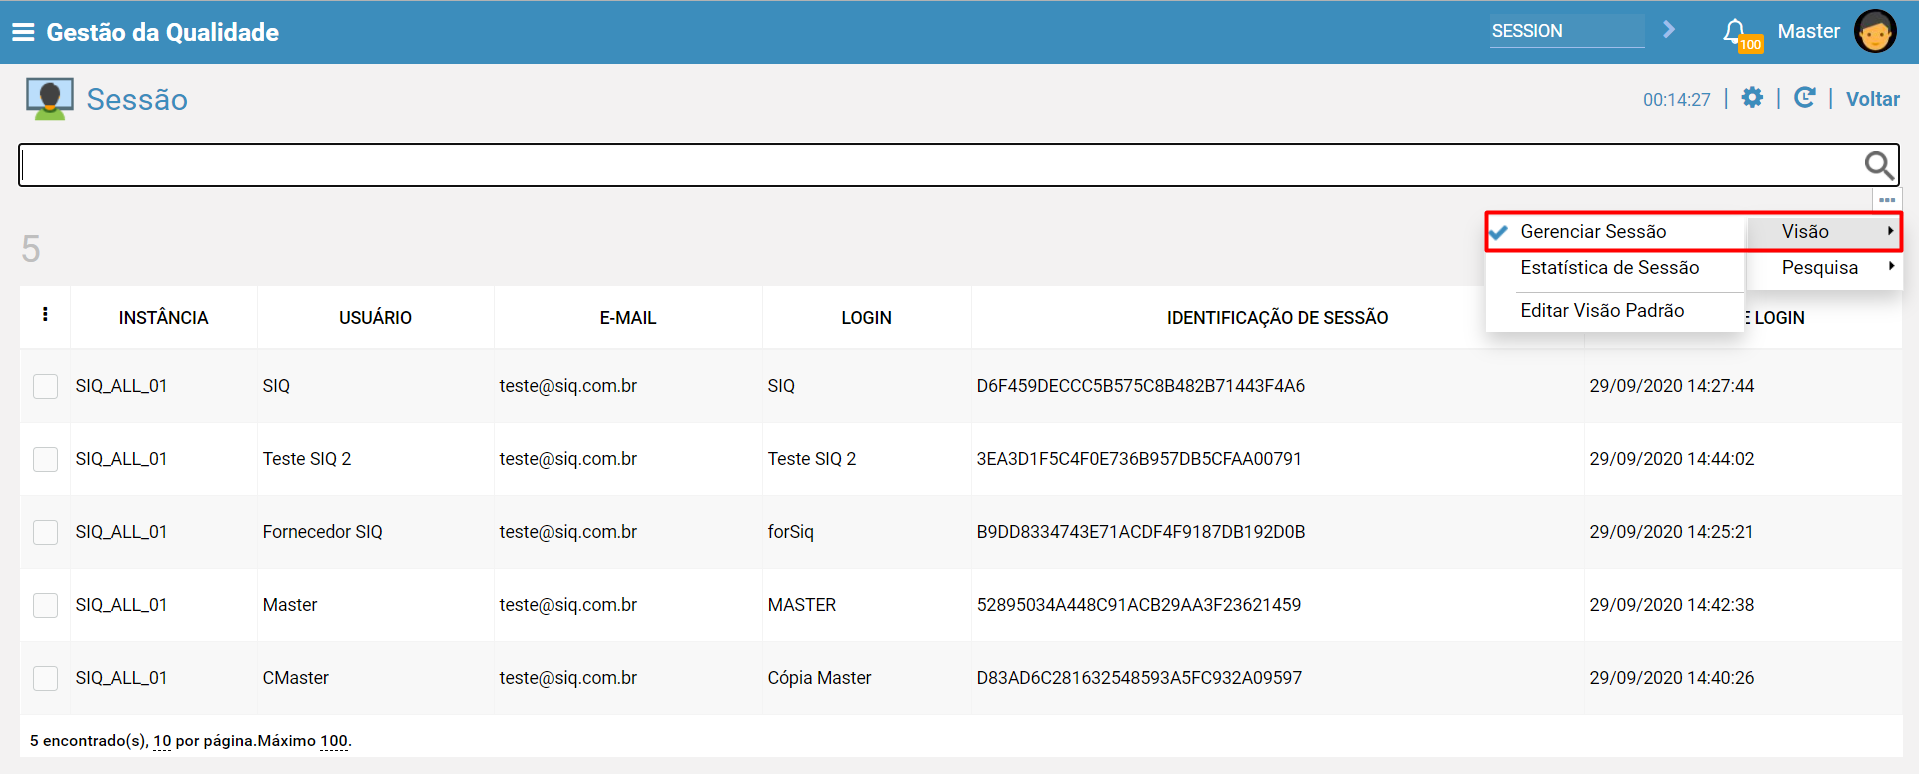Image resolution: width=1919 pixels, height=774 pixels.
Task: Open the hamburger navigation menu
Action: click(23, 32)
